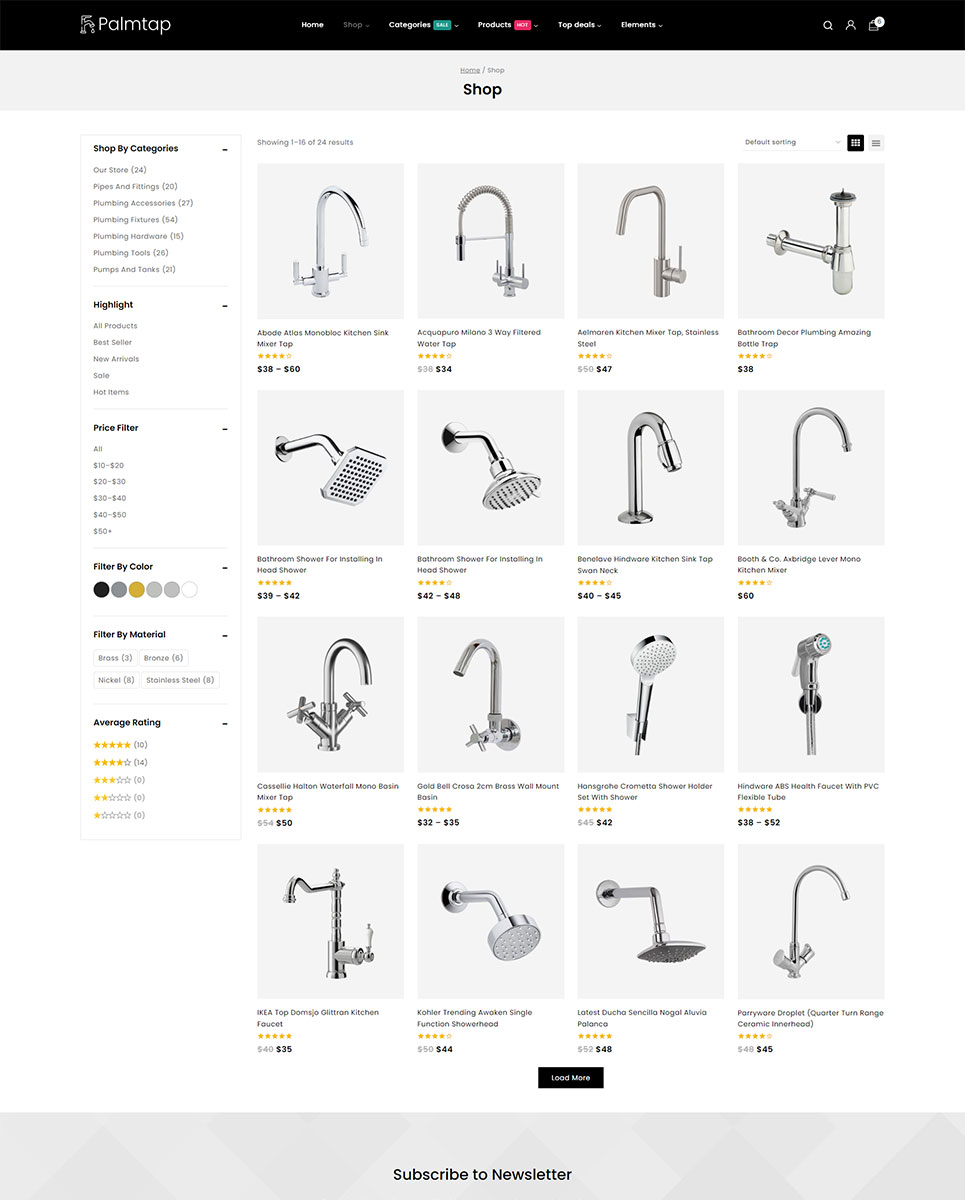
Task: Switch to list view layout
Action: (876, 142)
